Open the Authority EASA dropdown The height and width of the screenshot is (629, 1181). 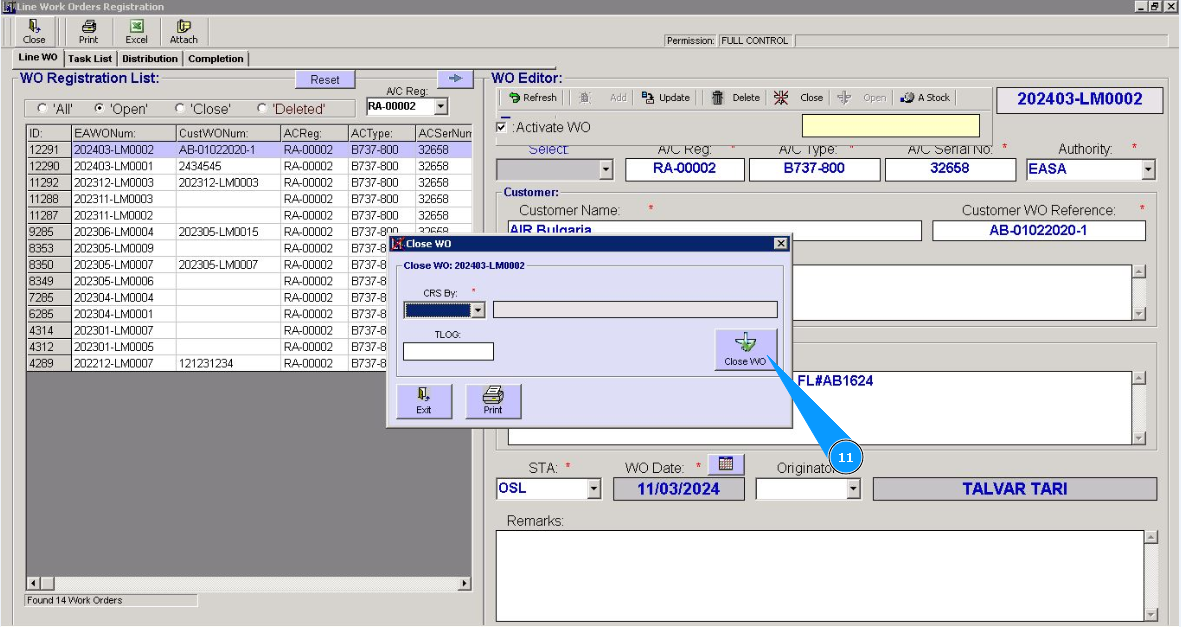1148,169
